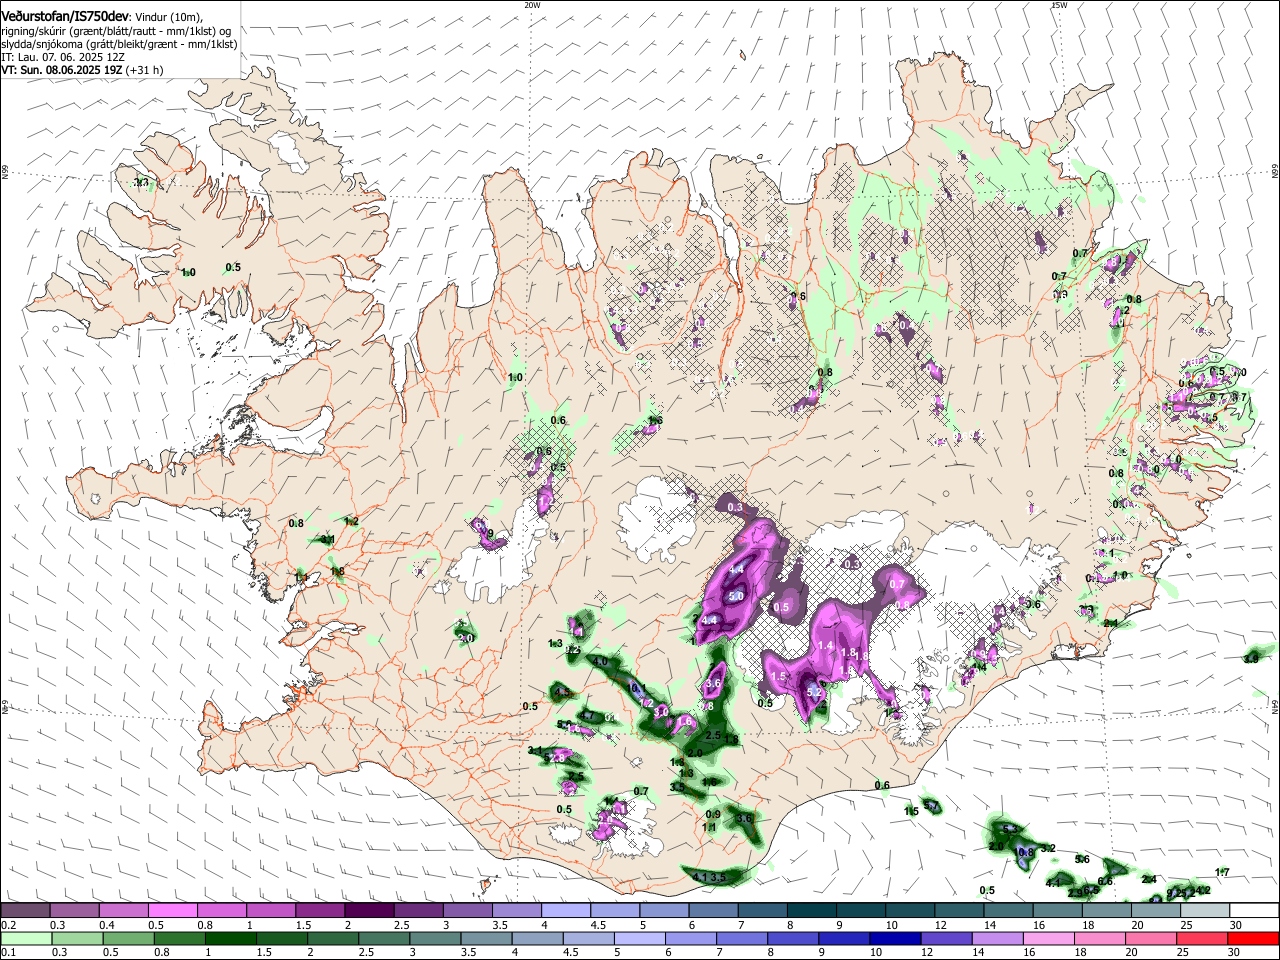Click the "VT: Sun. 08.06.2025 19Z" valid time

[62, 70]
